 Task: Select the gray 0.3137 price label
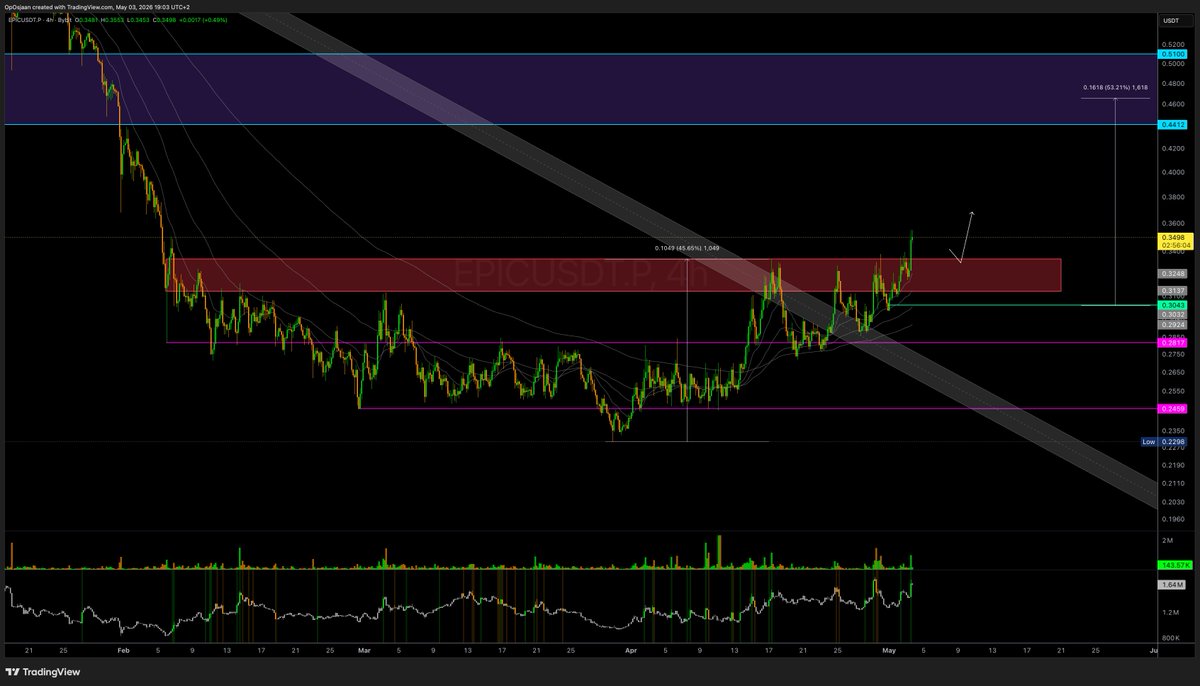(x=1173, y=290)
